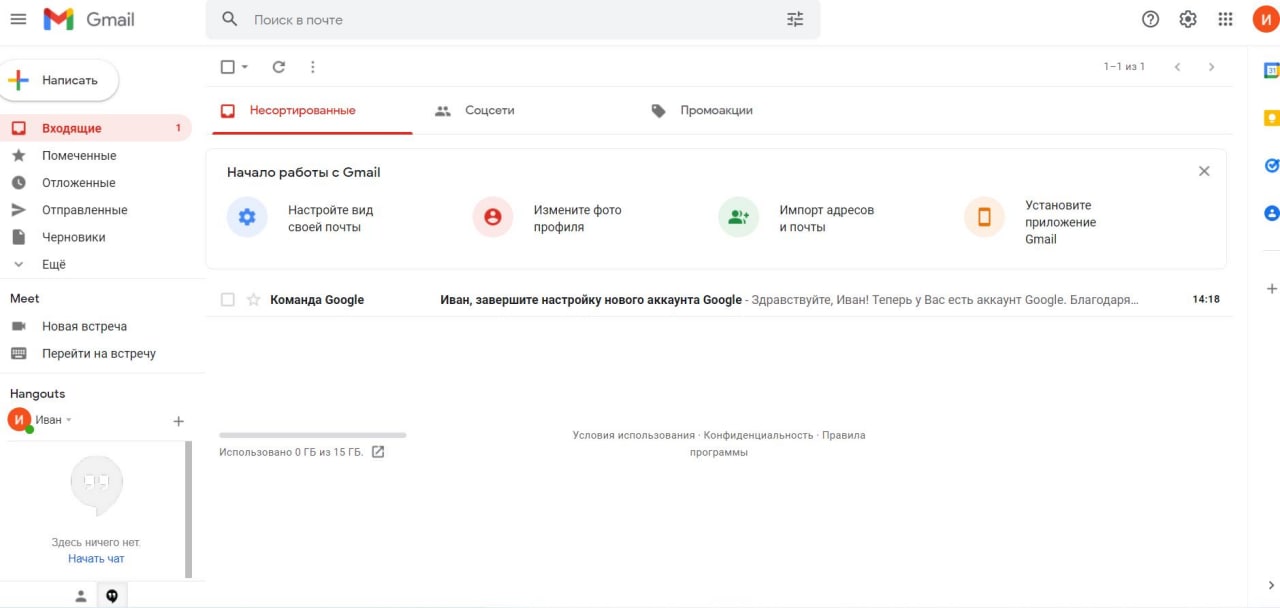Switch to Hangouts conversations icon
The image size is (1280, 608).
click(x=112, y=596)
